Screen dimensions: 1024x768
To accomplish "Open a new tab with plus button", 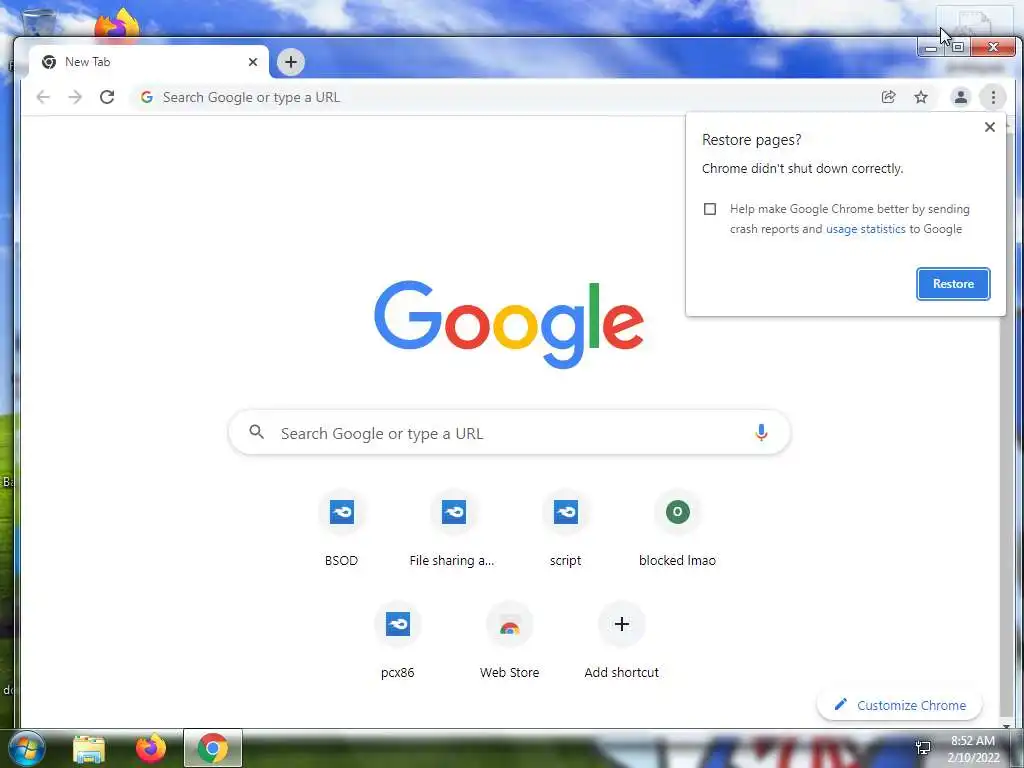I will [291, 62].
